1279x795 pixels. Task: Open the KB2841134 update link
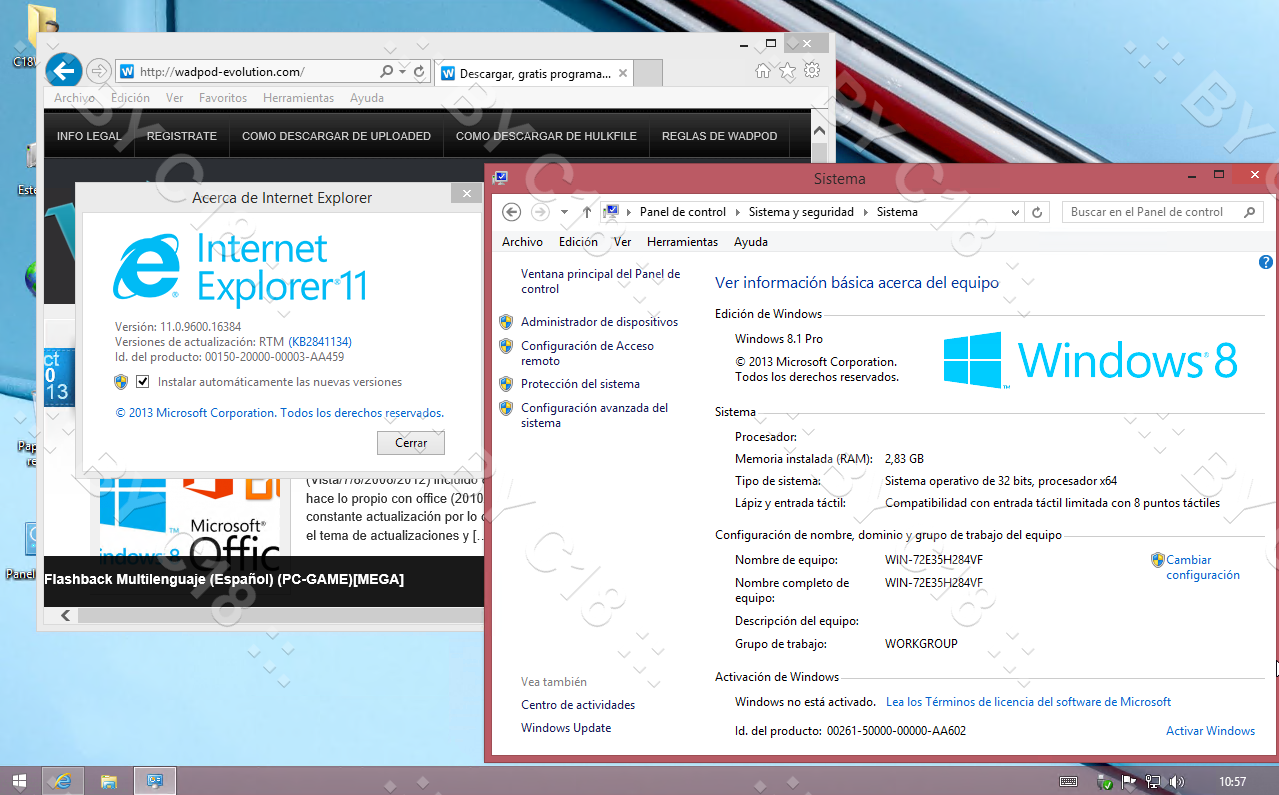[320, 342]
